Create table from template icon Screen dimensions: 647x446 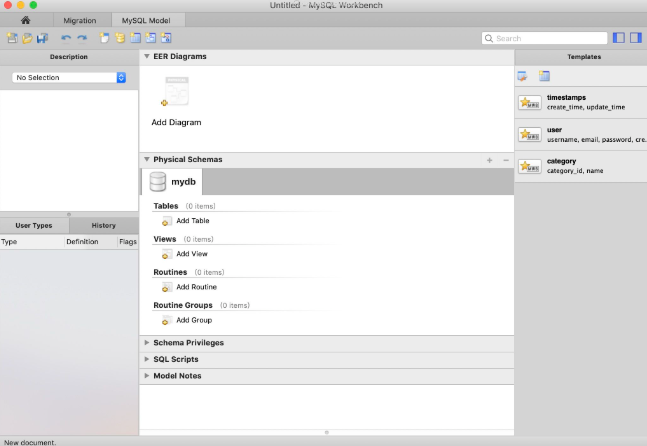click(544, 76)
